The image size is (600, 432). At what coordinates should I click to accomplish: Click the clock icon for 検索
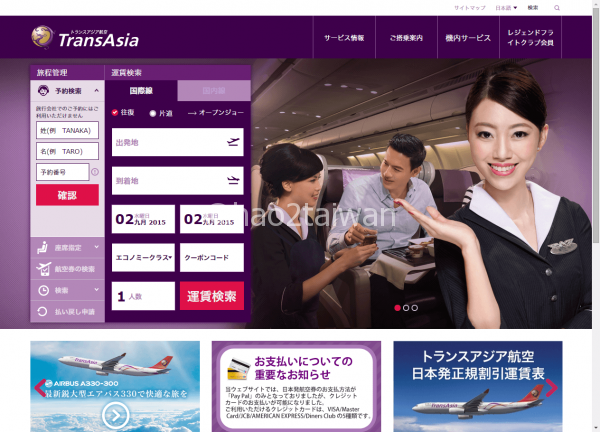44,291
